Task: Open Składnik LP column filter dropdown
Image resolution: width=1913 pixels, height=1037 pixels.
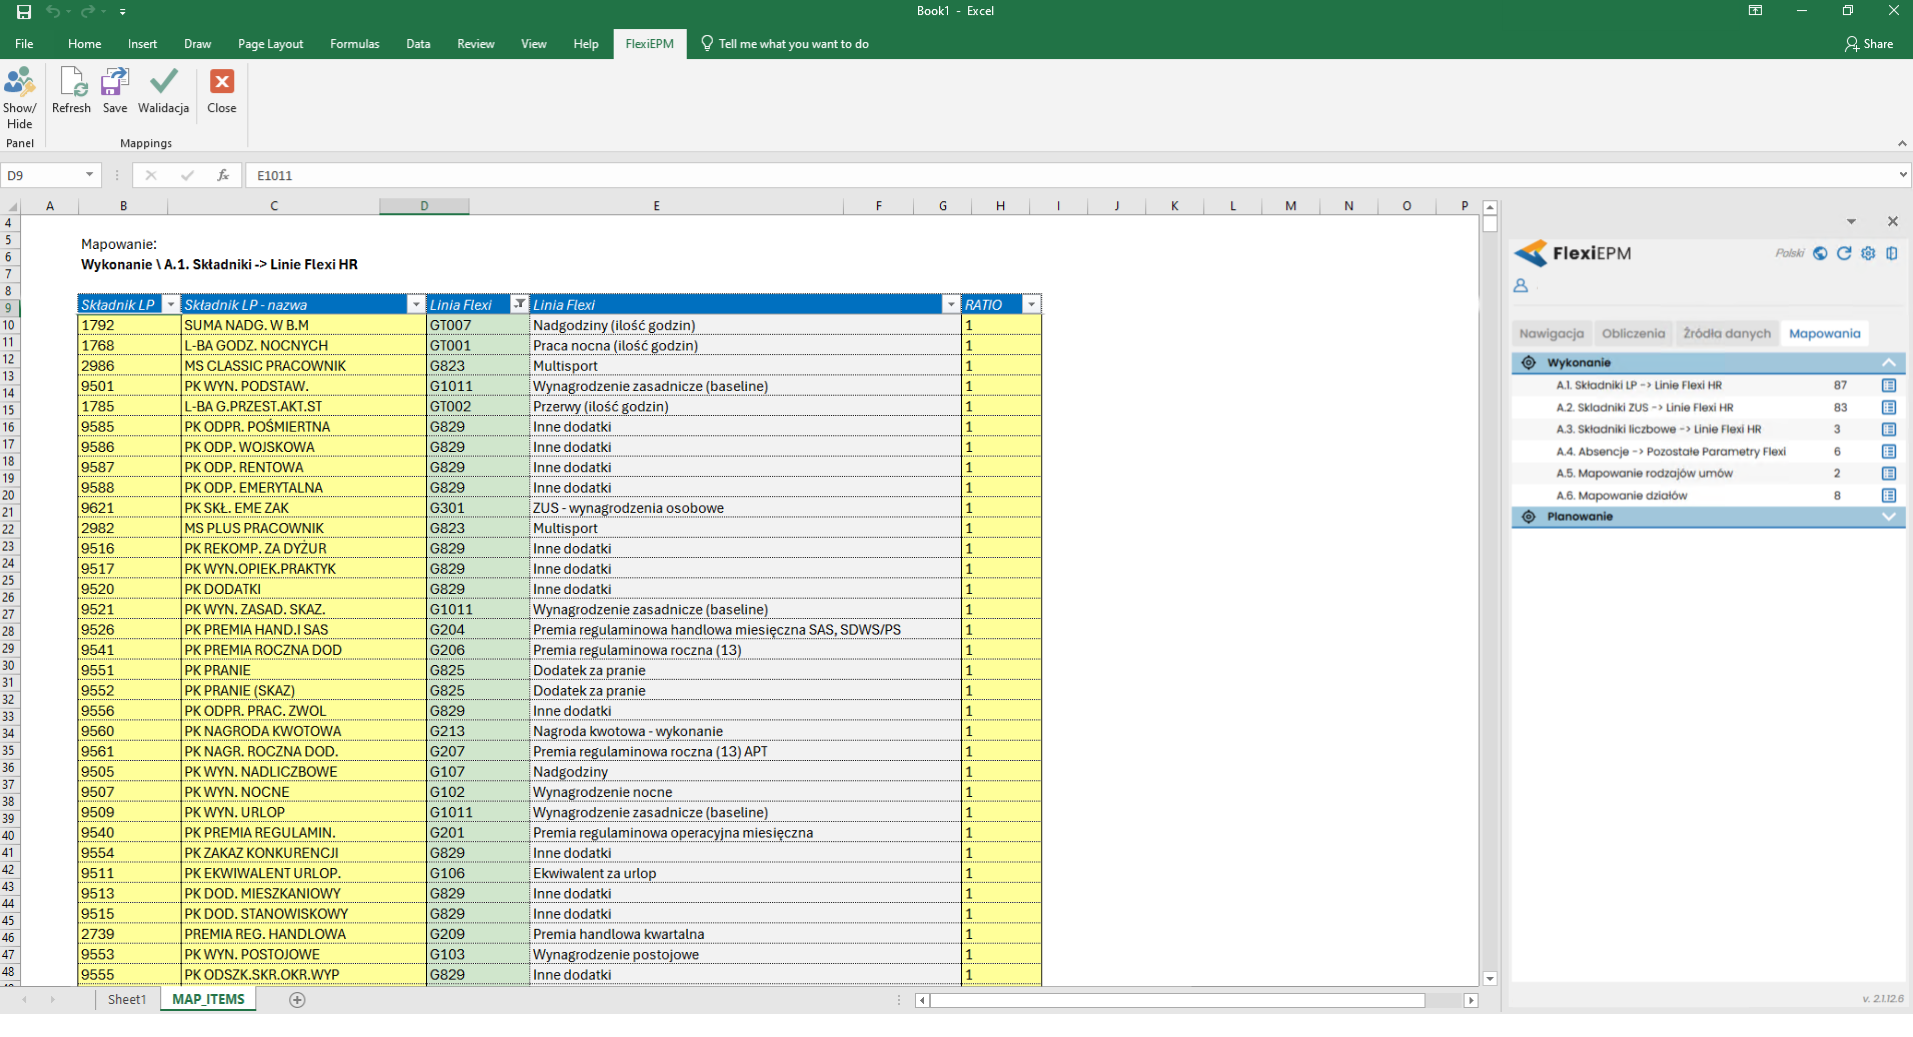Action: click(171, 305)
